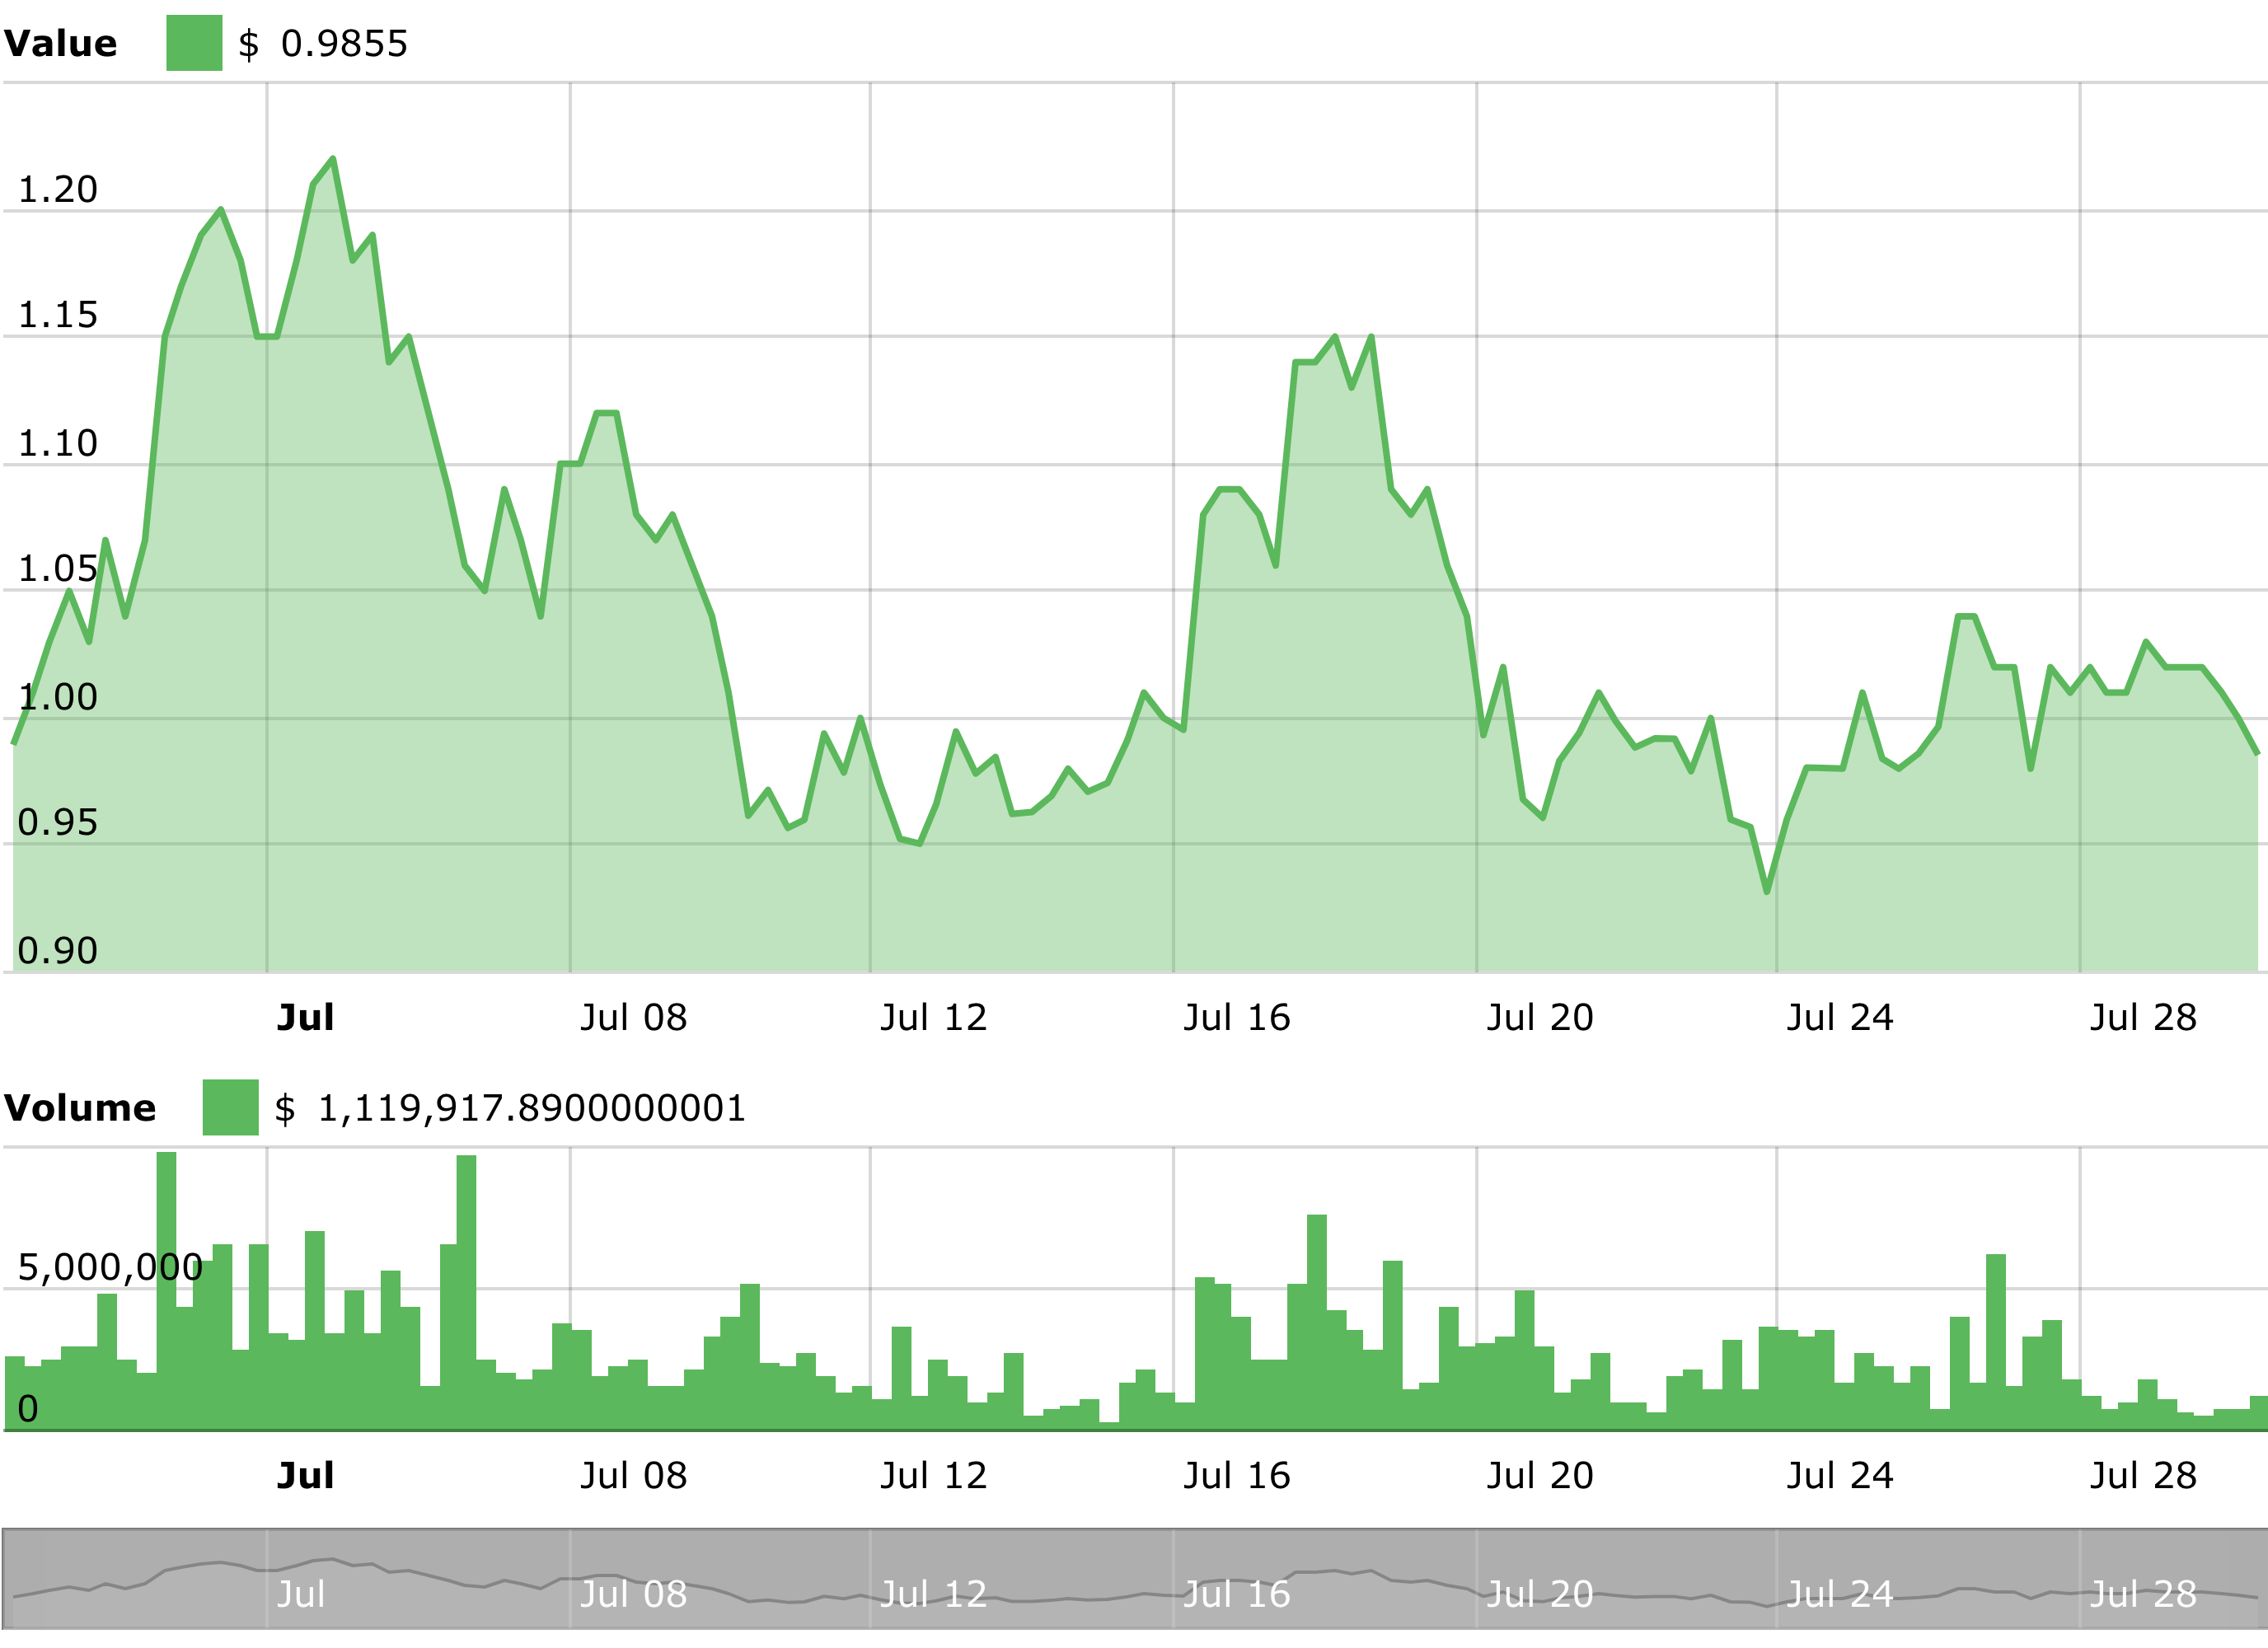Click the 1.20 axis label on value chart
Screen dimensions: 2268x1648
[x=58, y=190]
